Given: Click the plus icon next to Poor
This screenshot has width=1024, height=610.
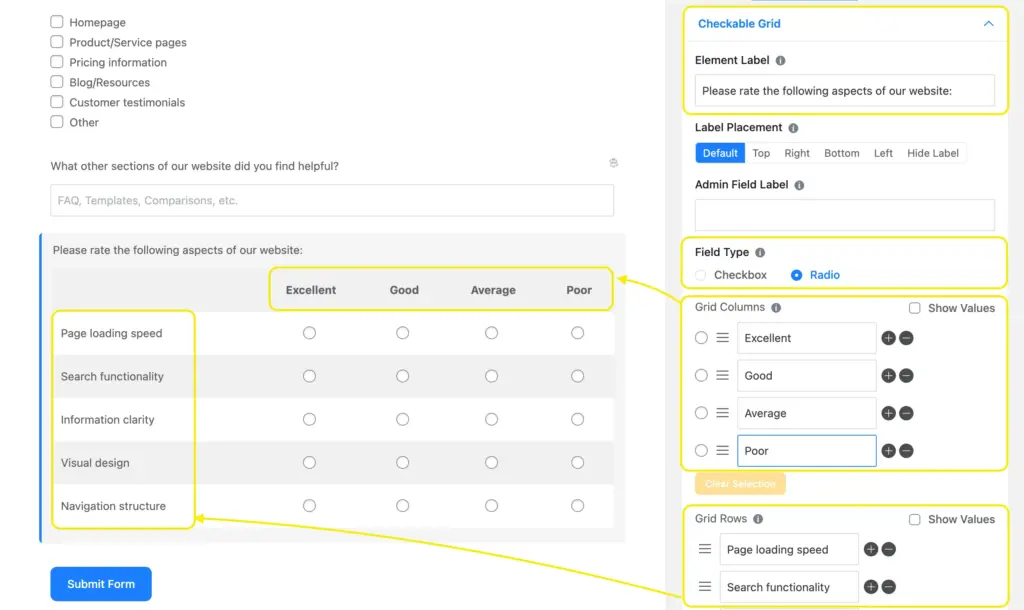Looking at the screenshot, I should pyautogui.click(x=888, y=450).
